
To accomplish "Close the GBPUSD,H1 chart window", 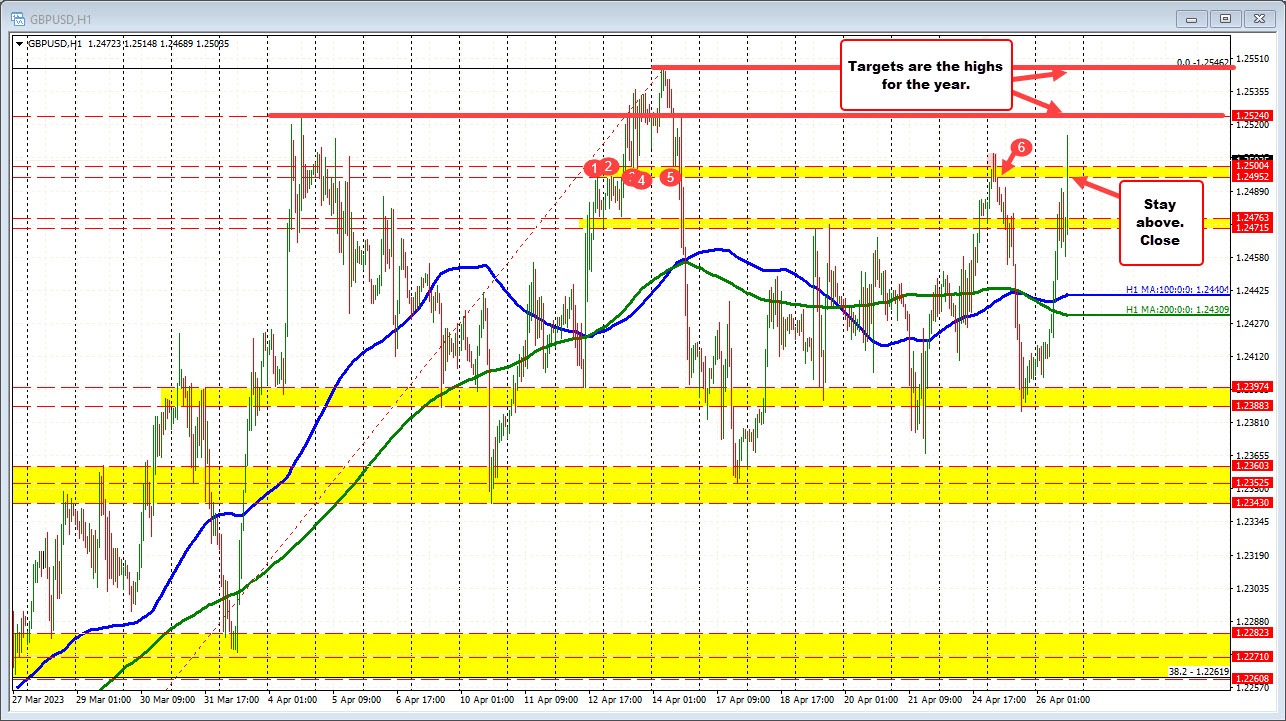I will coord(1260,17).
